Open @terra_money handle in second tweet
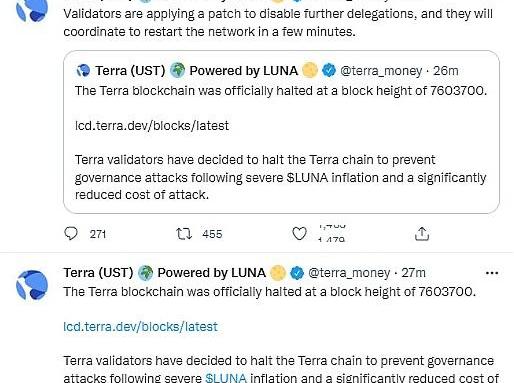514x383 pixels. (x=349, y=273)
